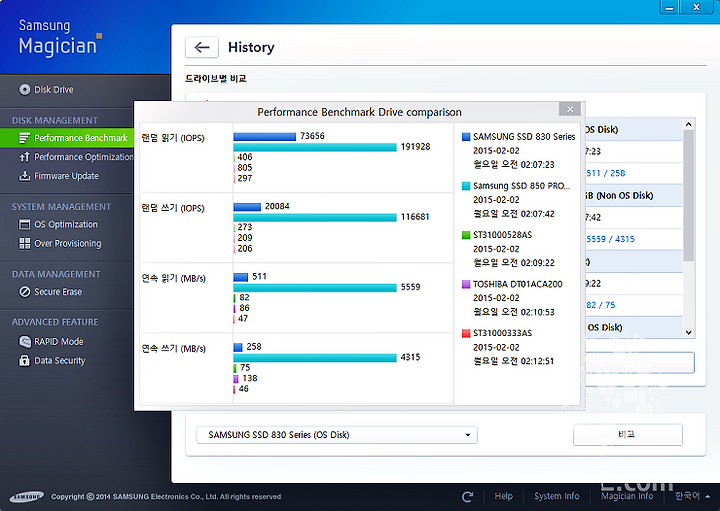Select the (Non OS Disk) history row
The height and width of the screenshot is (511, 720).
pyautogui.click(x=634, y=196)
